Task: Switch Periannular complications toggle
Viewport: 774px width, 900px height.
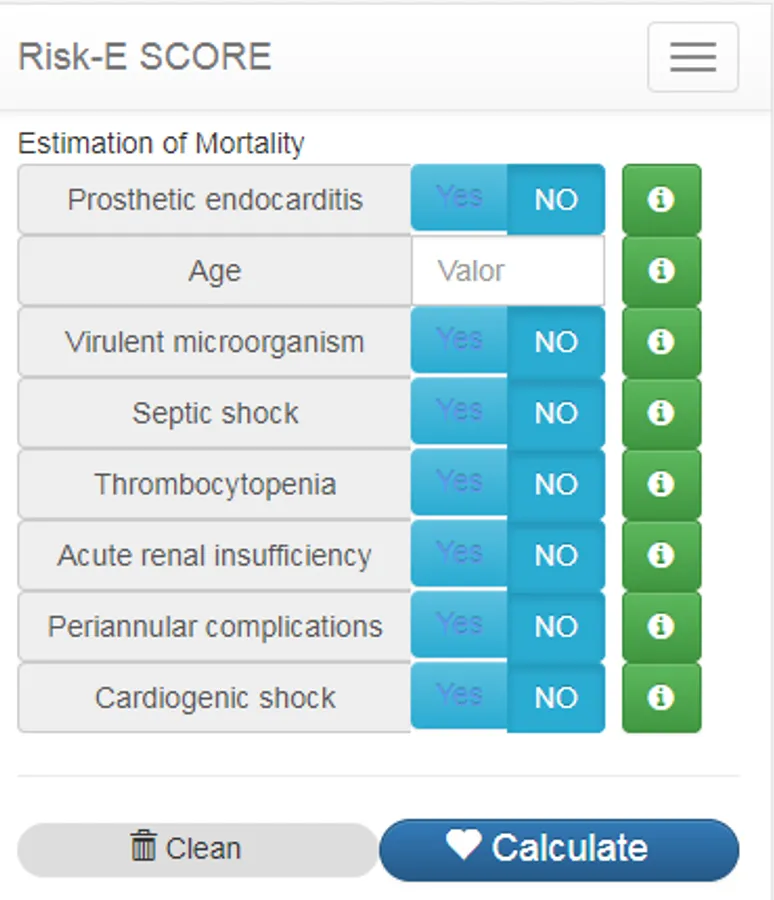Action: [508, 626]
